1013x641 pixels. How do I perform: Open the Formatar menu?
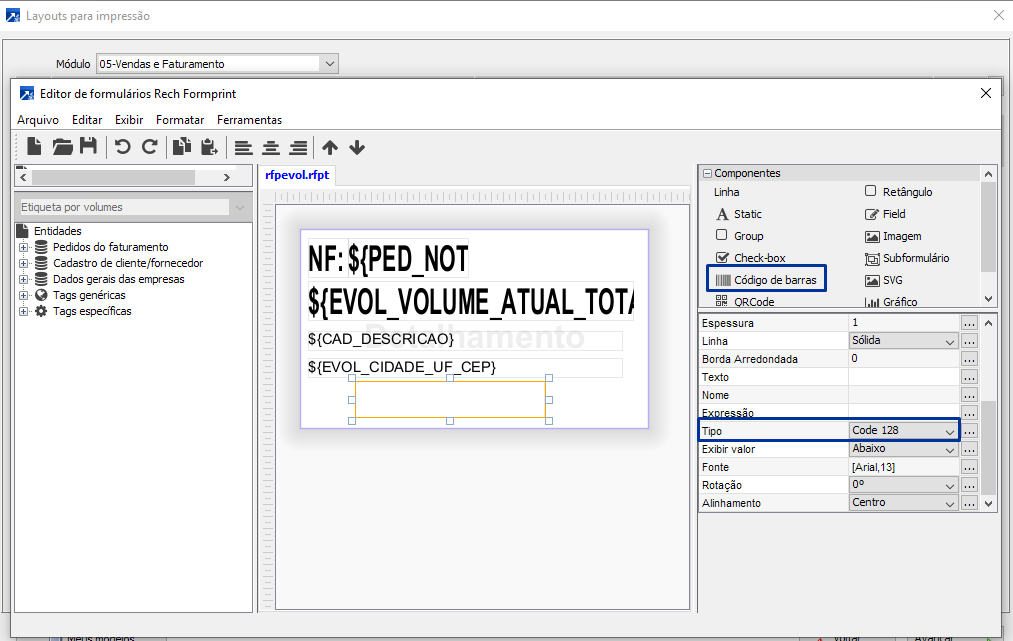tap(180, 120)
